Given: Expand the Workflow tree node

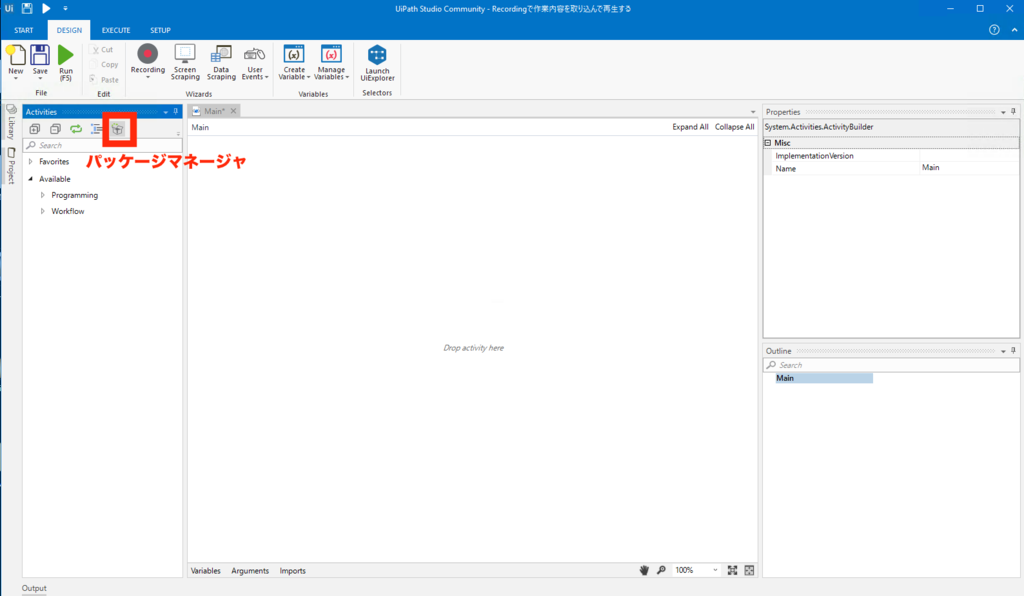Looking at the screenshot, I should [x=43, y=211].
